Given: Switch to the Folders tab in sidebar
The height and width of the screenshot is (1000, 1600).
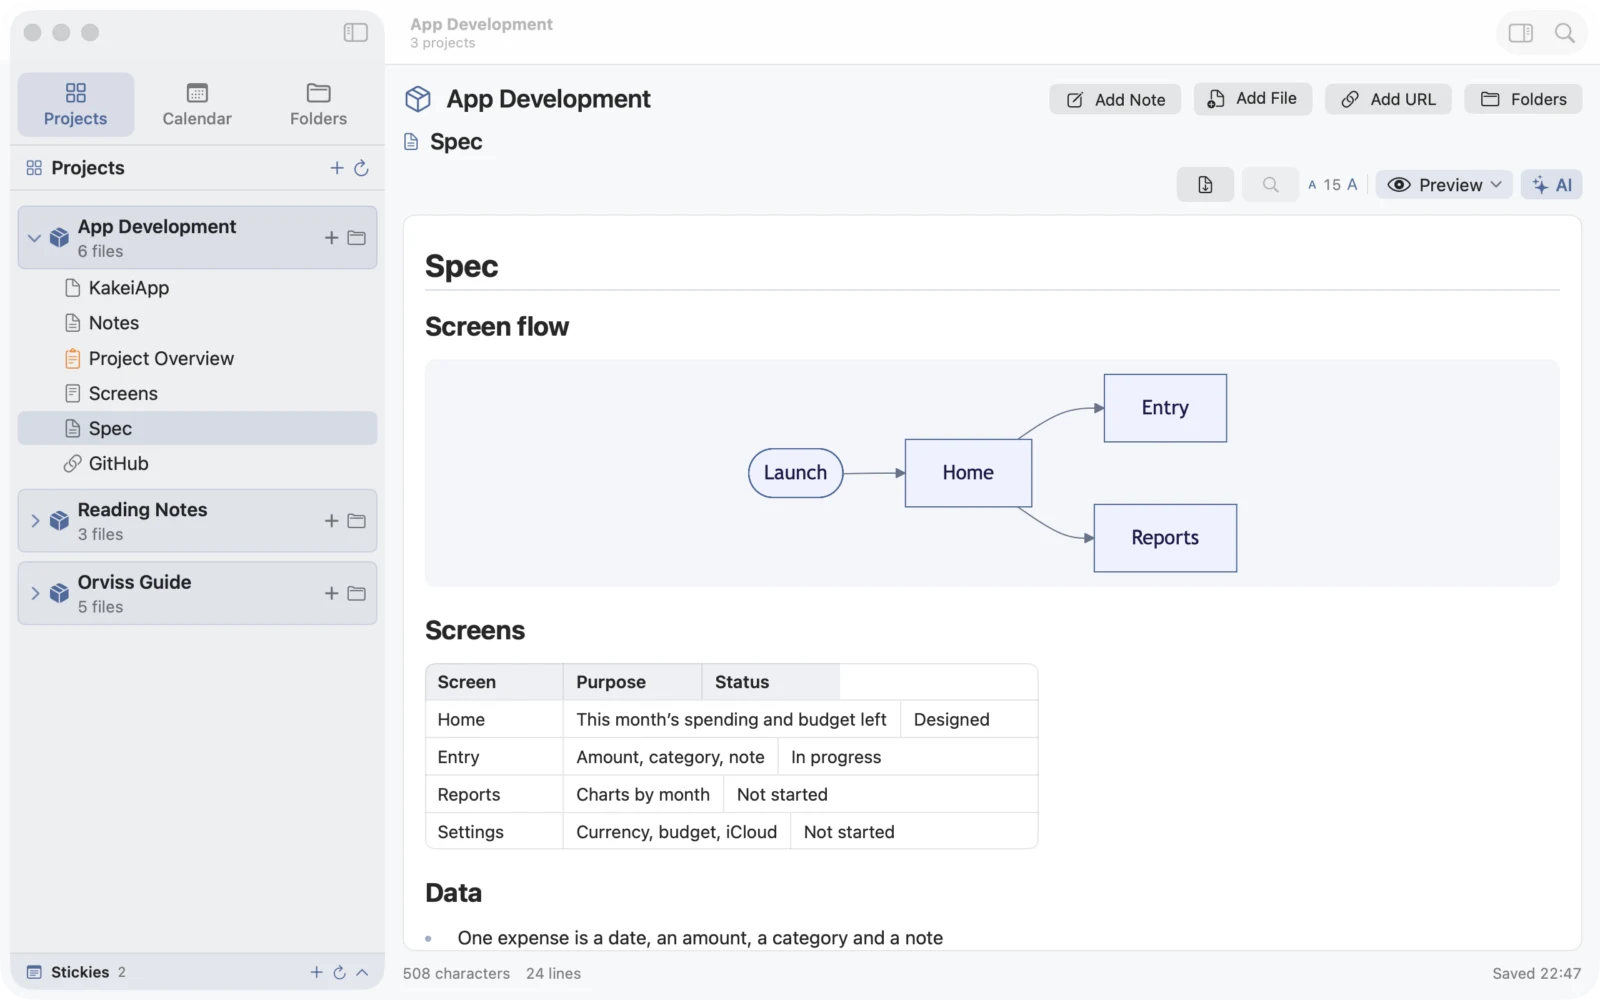Looking at the screenshot, I should (x=318, y=104).
